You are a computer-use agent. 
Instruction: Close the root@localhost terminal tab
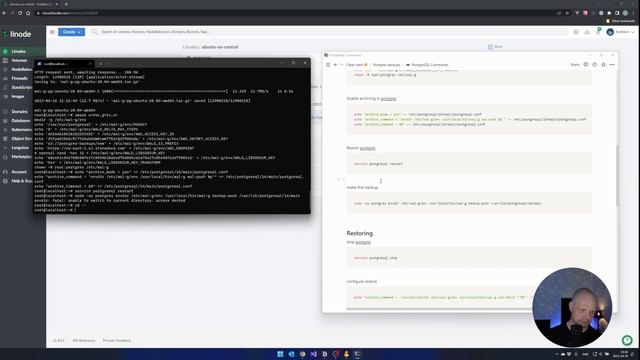coord(90,64)
